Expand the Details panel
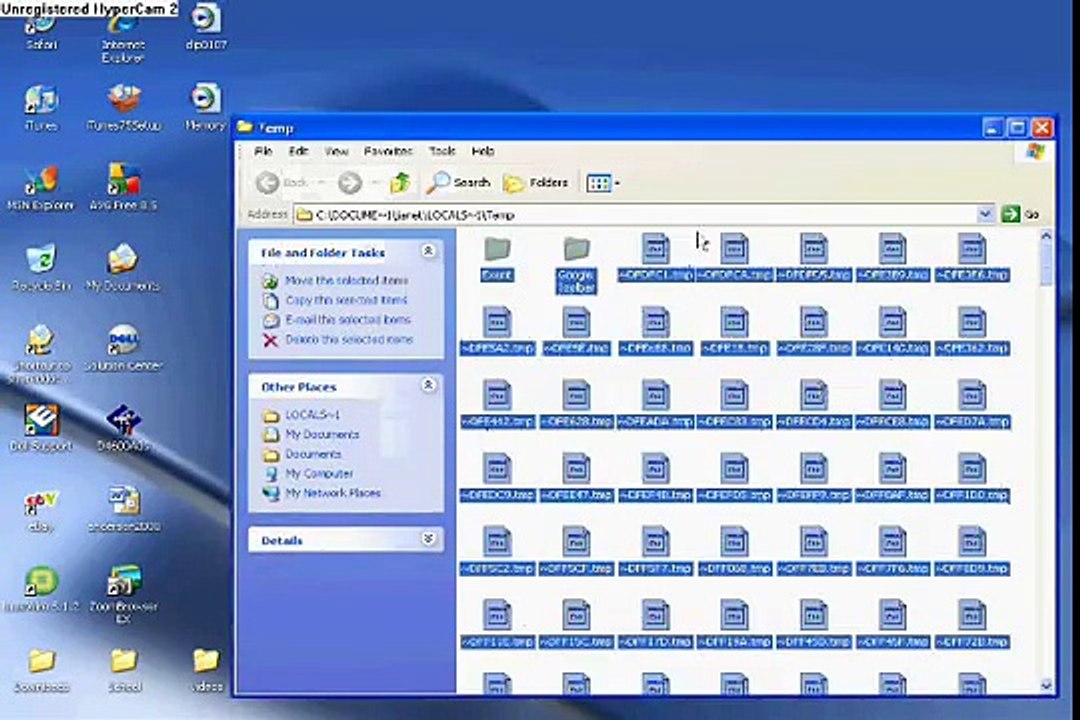1080x720 pixels. coord(428,539)
